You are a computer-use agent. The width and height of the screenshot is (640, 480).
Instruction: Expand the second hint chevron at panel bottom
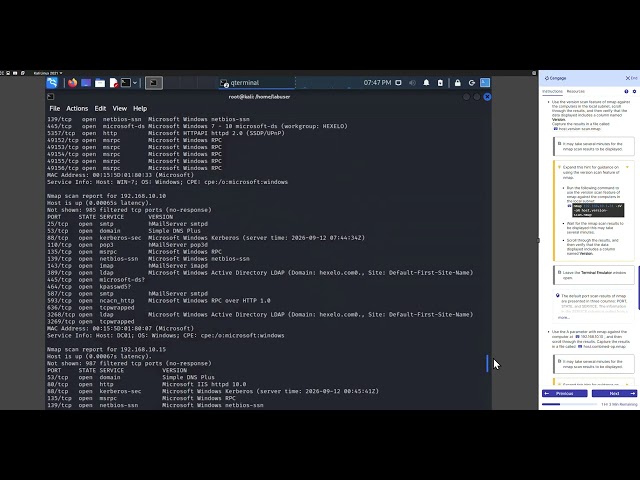(x=627, y=384)
